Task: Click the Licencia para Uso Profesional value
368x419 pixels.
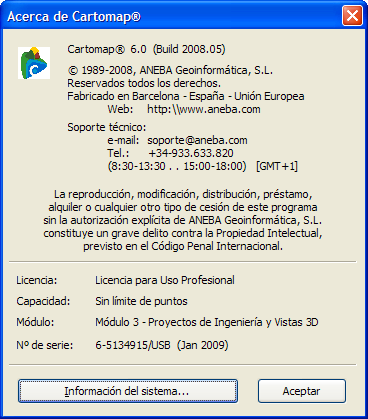Action: point(165,280)
